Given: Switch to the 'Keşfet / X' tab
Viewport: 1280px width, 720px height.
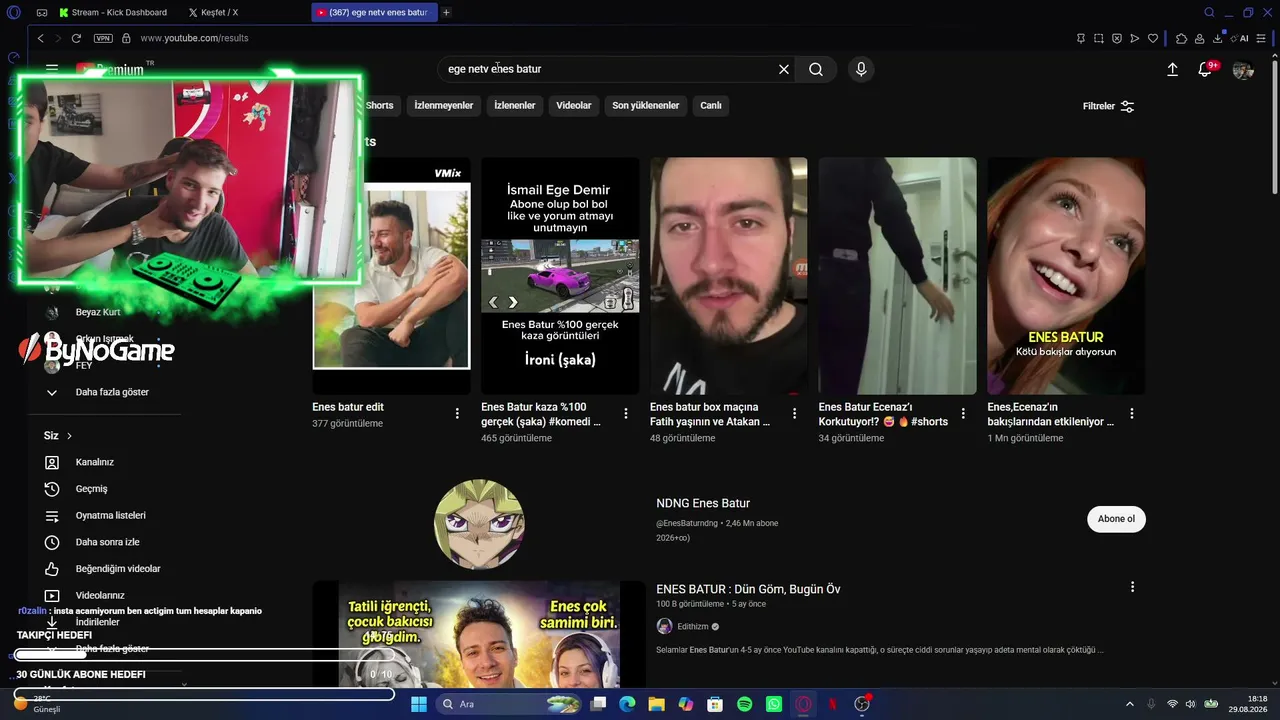Looking at the screenshot, I should 213,12.
